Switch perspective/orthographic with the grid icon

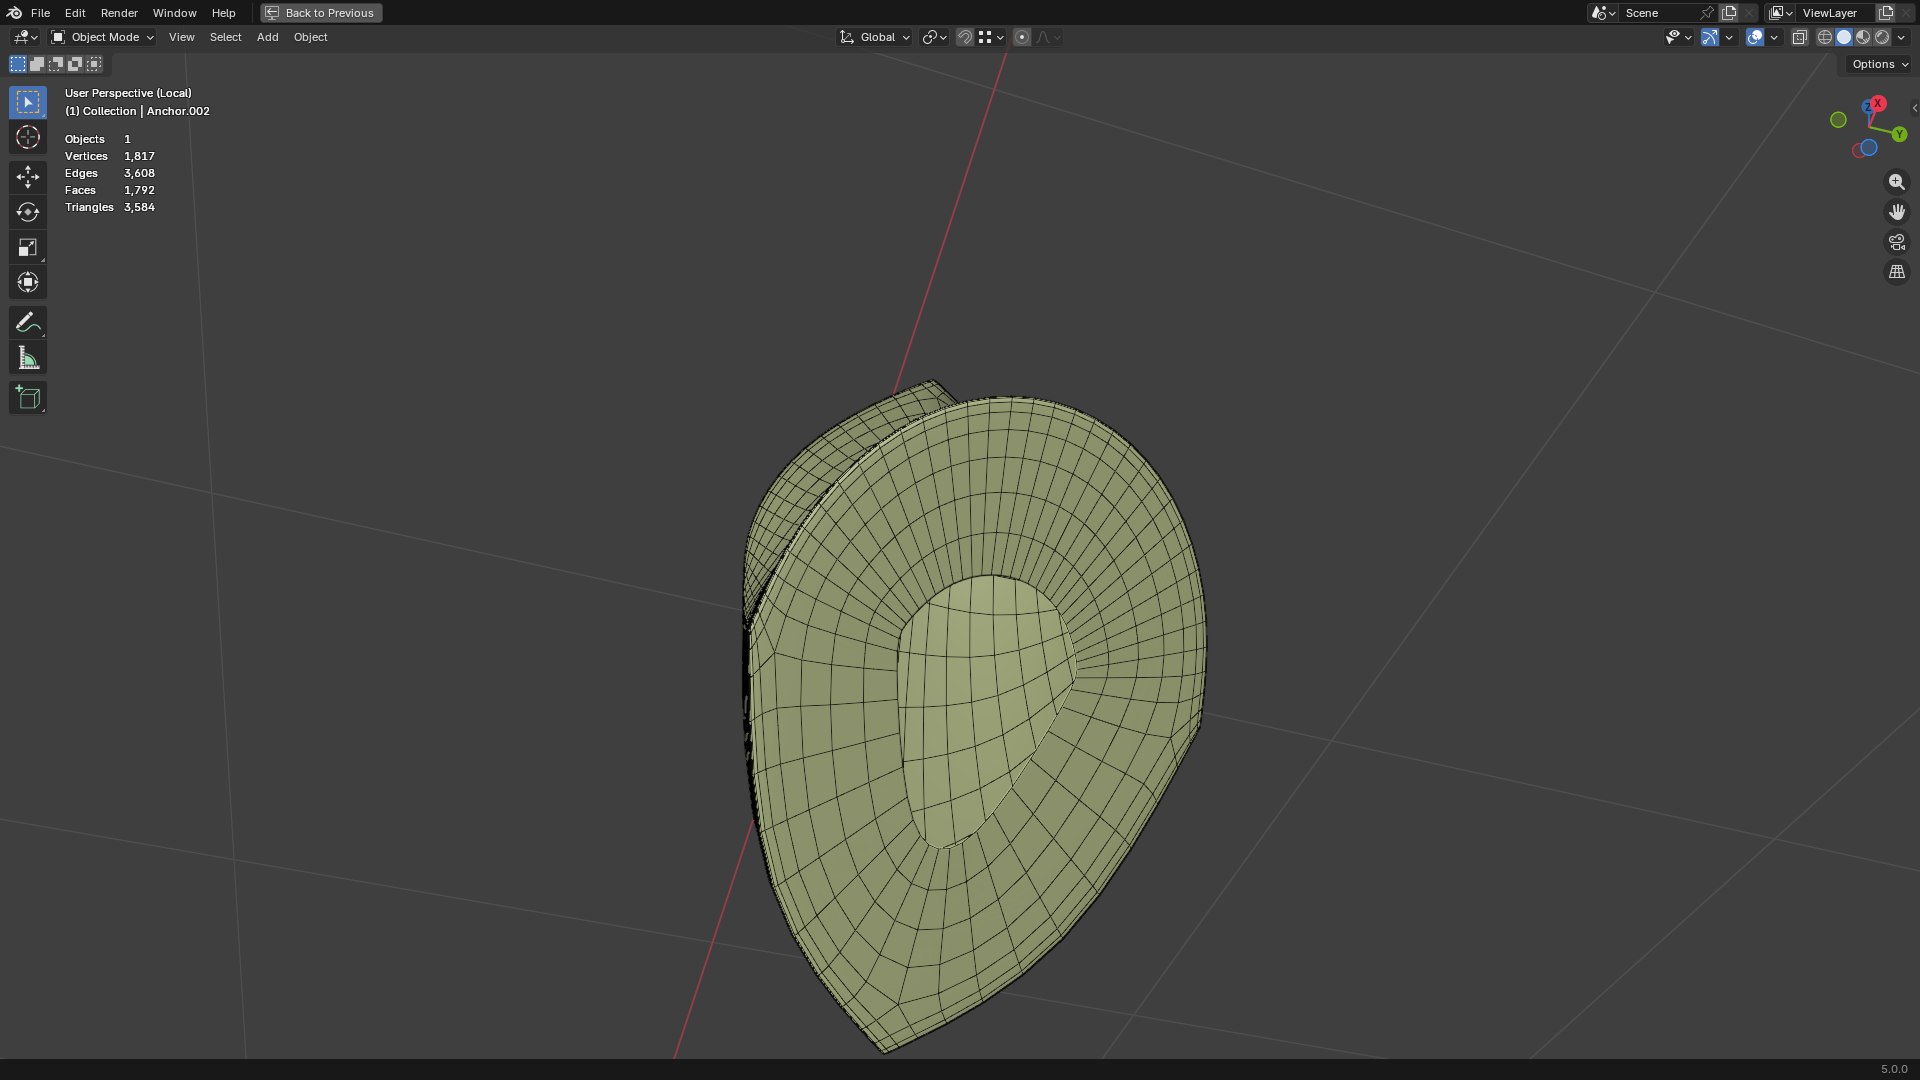pyautogui.click(x=1896, y=272)
